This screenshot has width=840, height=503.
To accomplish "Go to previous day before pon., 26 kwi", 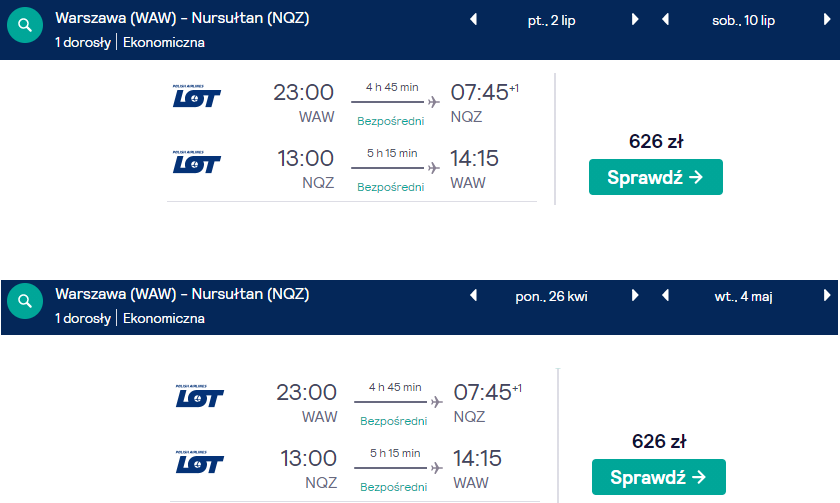I will click(474, 296).
